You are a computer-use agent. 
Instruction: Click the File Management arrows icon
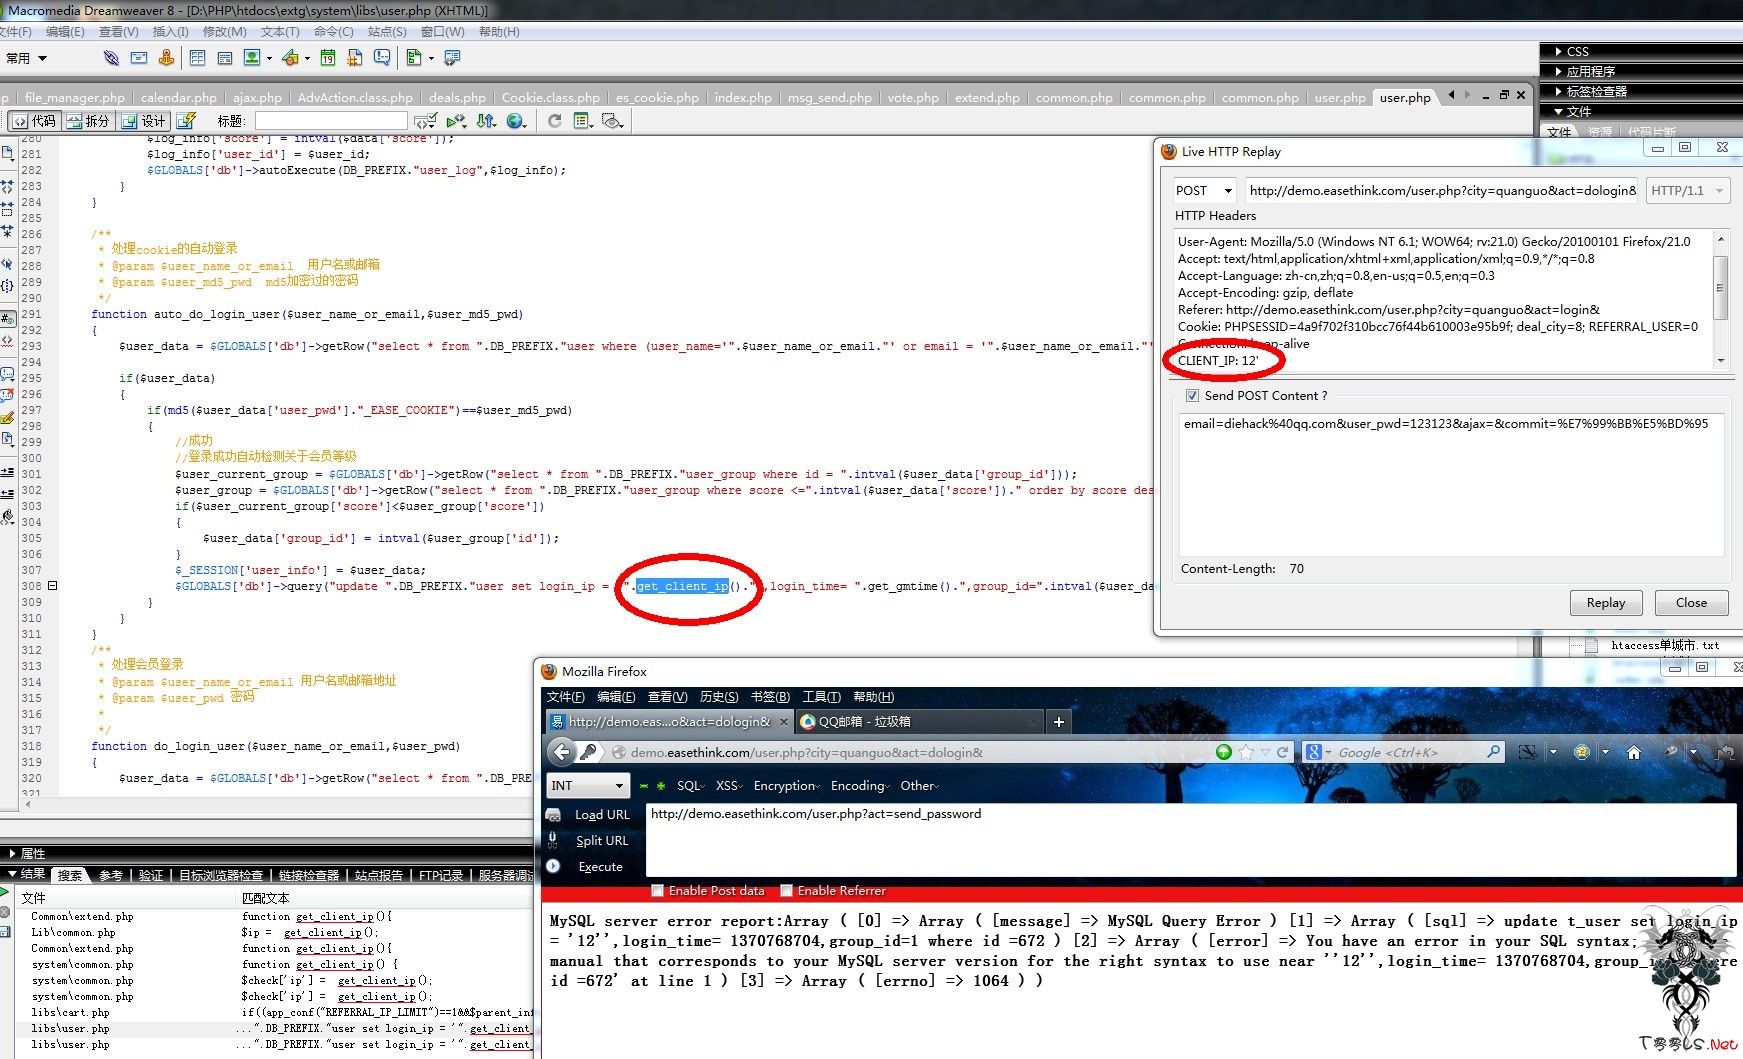[486, 121]
